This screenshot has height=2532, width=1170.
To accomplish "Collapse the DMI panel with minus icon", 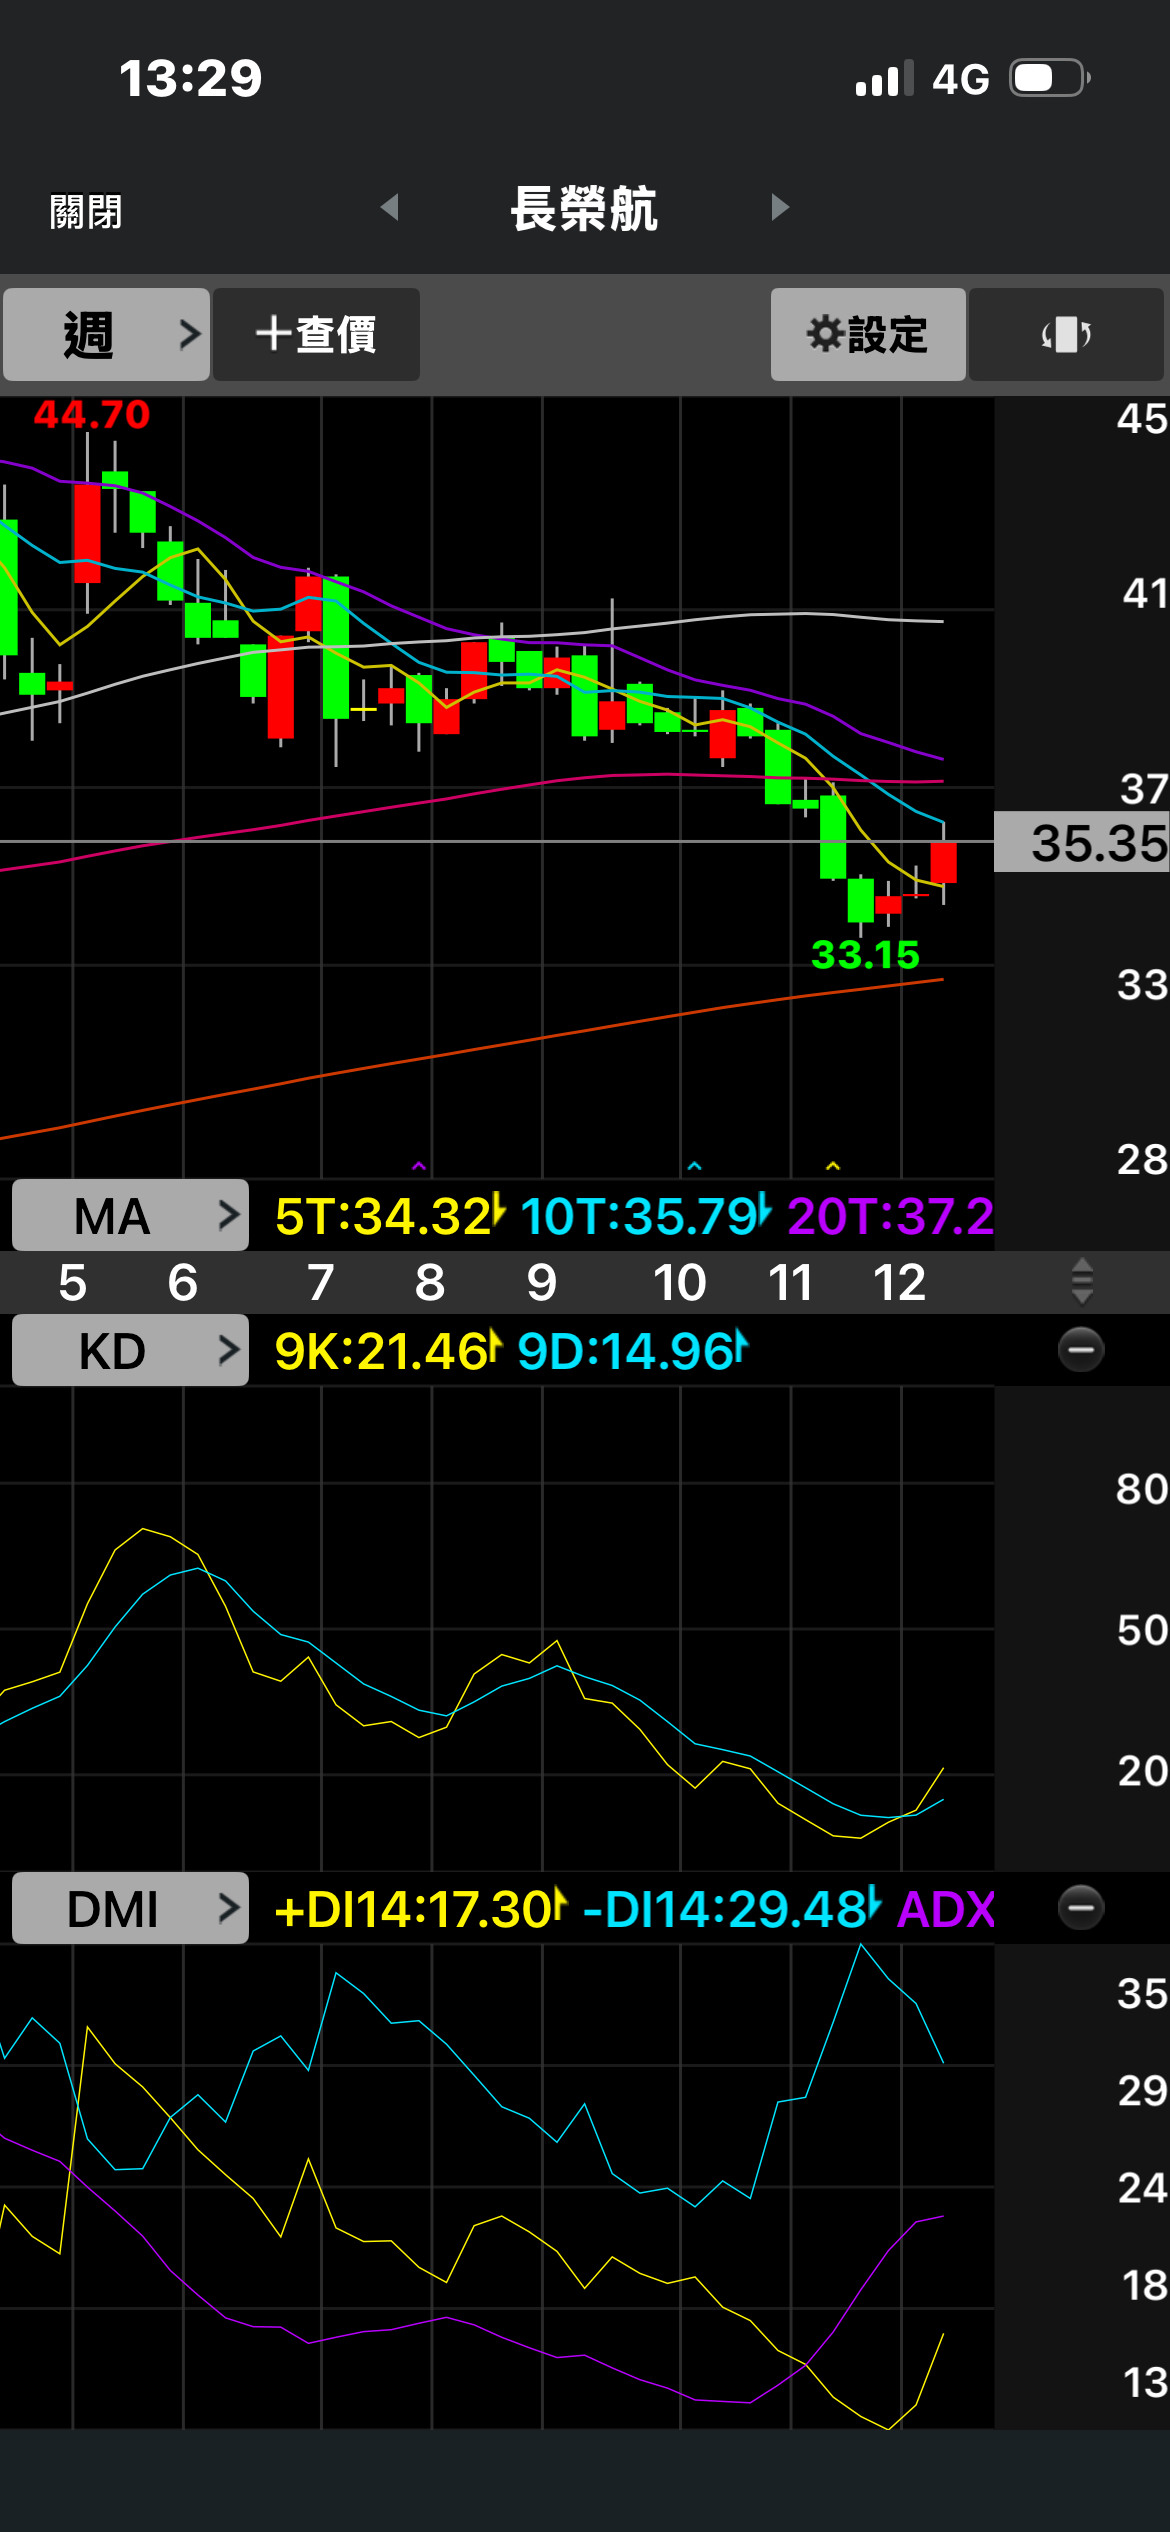I will 1081,1908.
